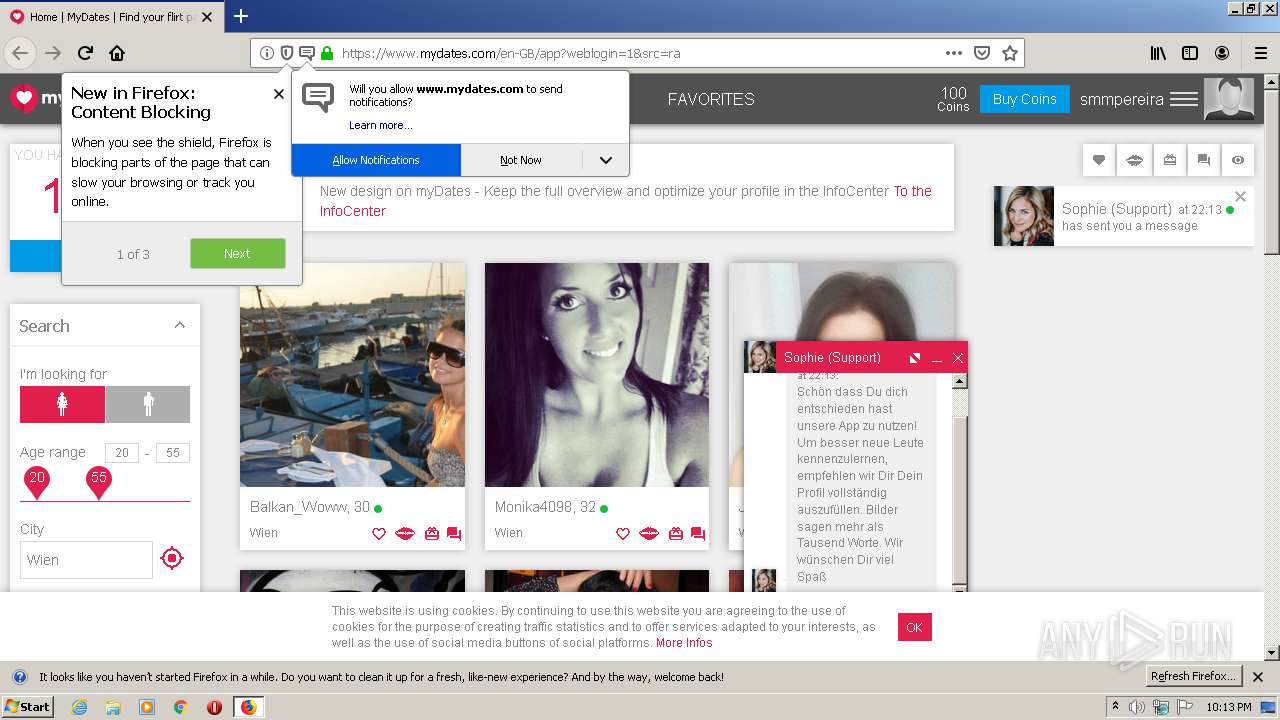This screenshot has height=720, width=1280.
Task: Click Next in the Firefox tour
Action: click(x=238, y=253)
